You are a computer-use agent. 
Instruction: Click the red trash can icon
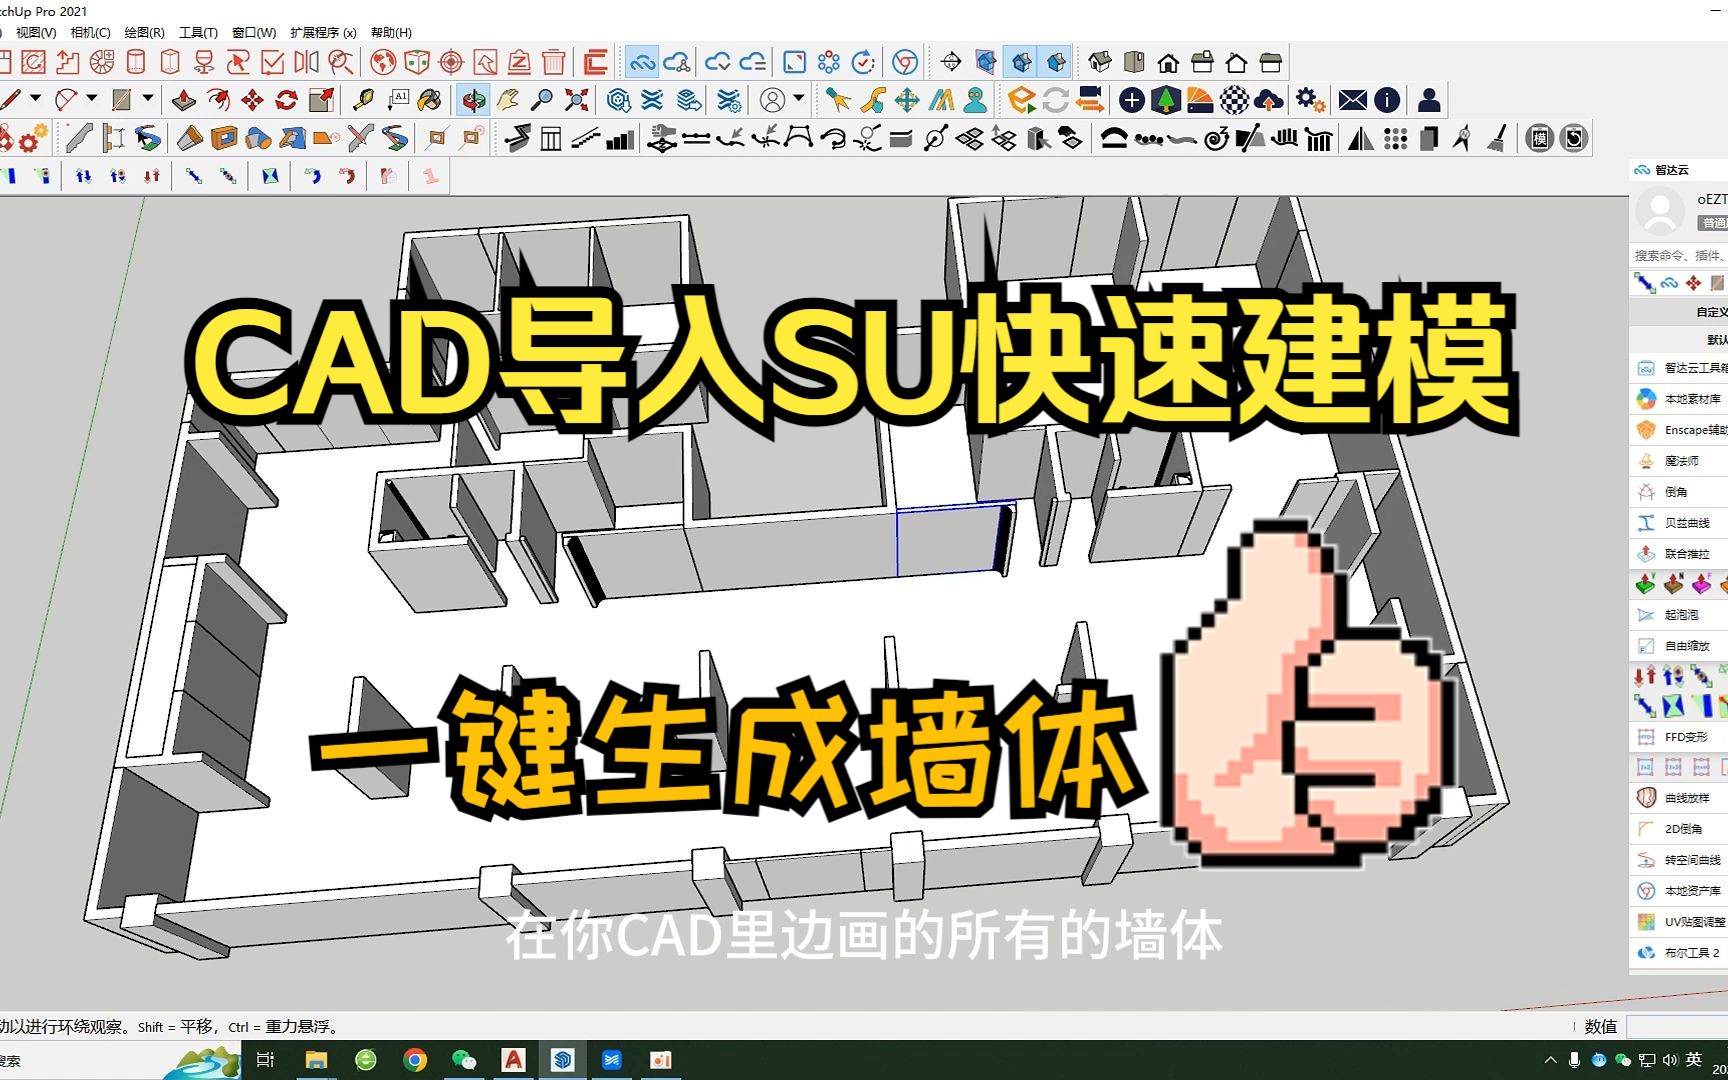click(554, 63)
